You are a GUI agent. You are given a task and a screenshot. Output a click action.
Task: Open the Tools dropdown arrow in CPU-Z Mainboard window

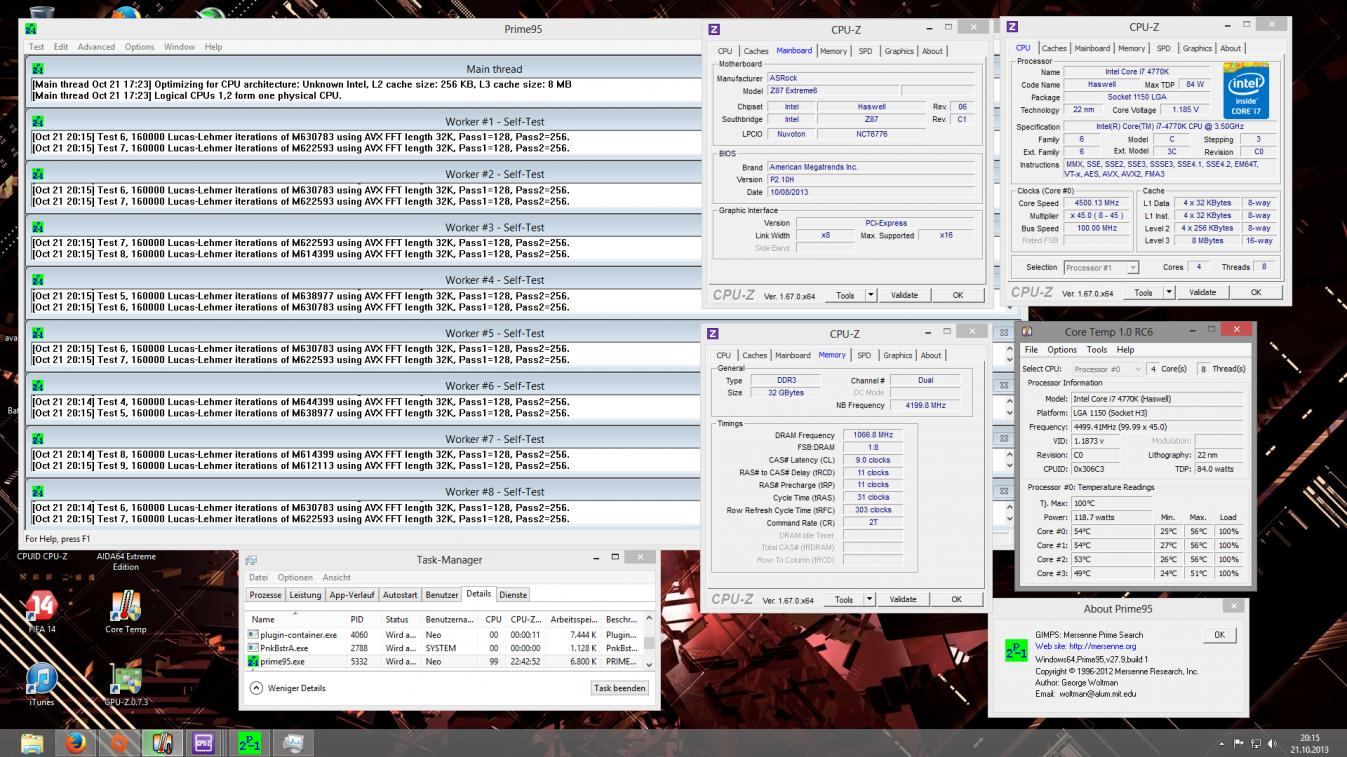[x=870, y=295]
